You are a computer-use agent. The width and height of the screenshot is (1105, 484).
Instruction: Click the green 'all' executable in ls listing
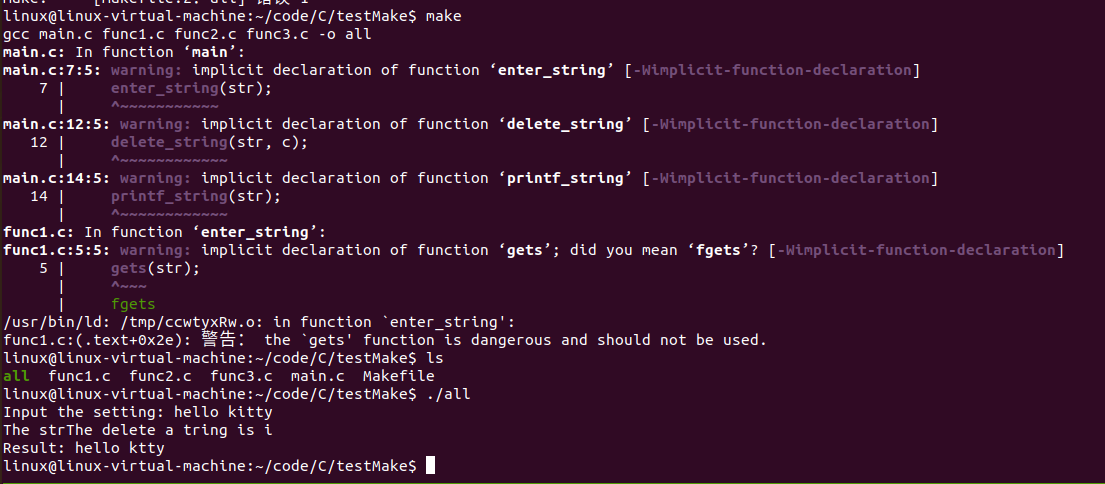click(x=16, y=376)
